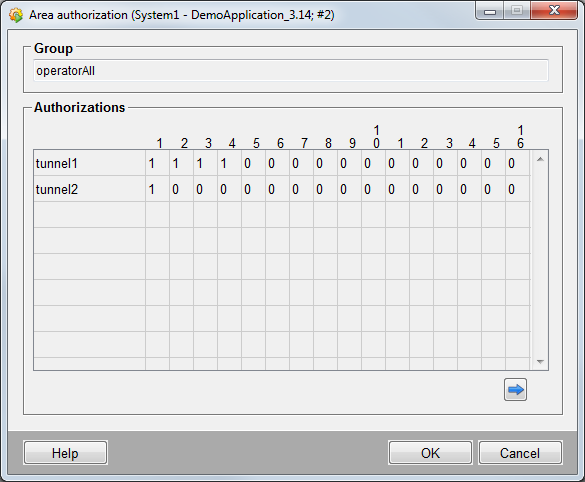Minimize the Area authorization window

coord(490,11)
